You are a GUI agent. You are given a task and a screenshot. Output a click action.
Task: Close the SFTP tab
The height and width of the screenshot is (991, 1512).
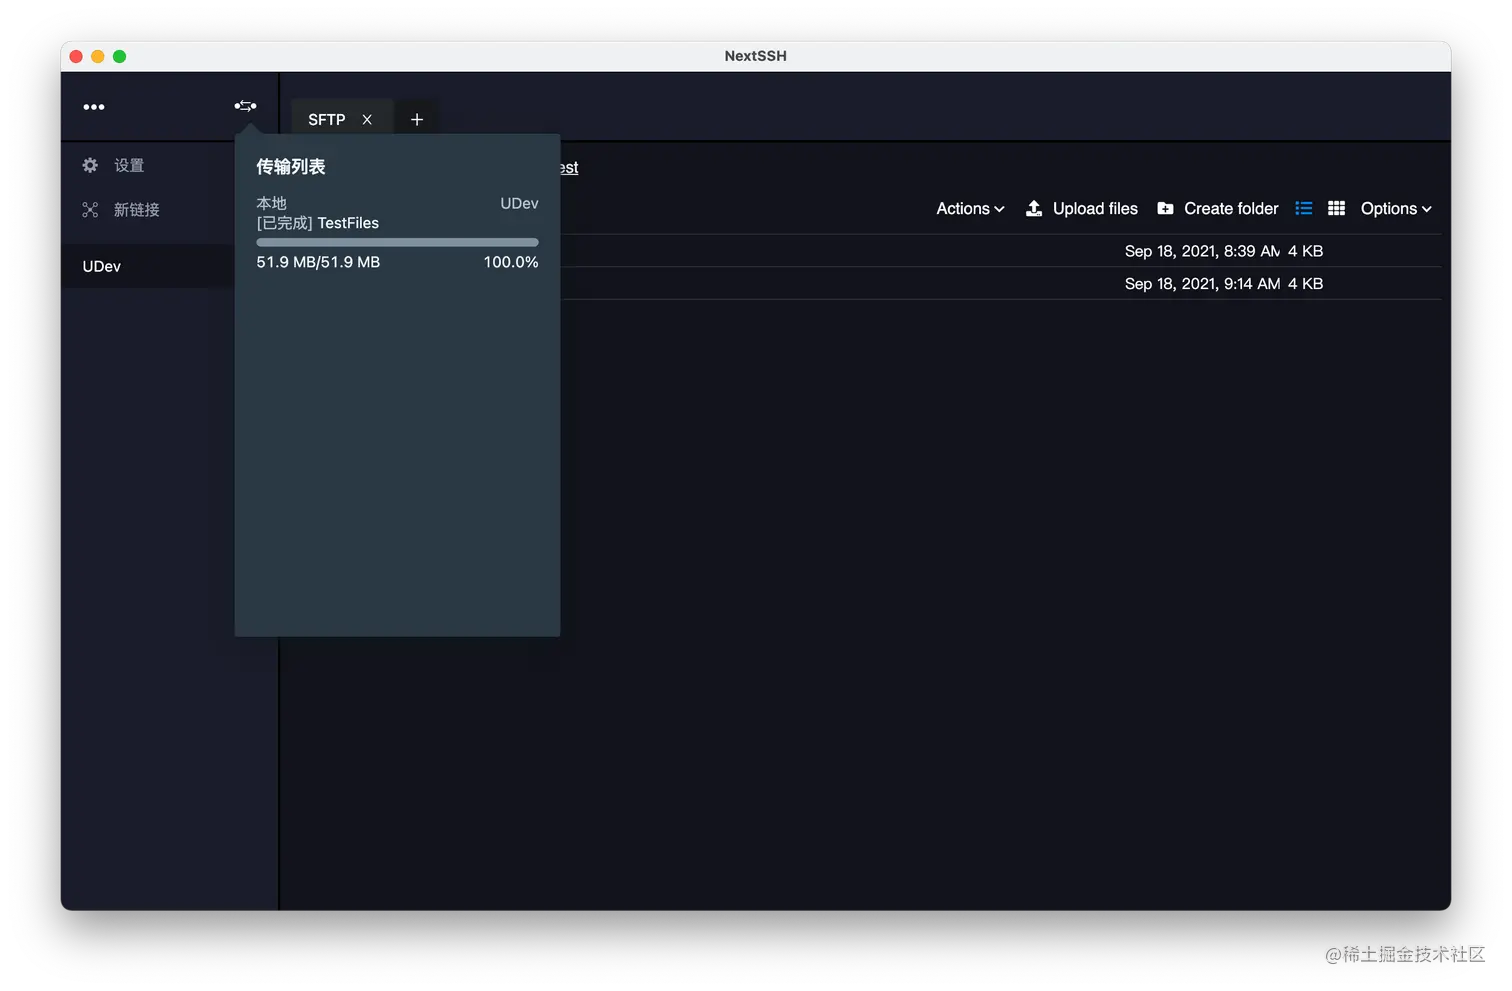(x=367, y=119)
